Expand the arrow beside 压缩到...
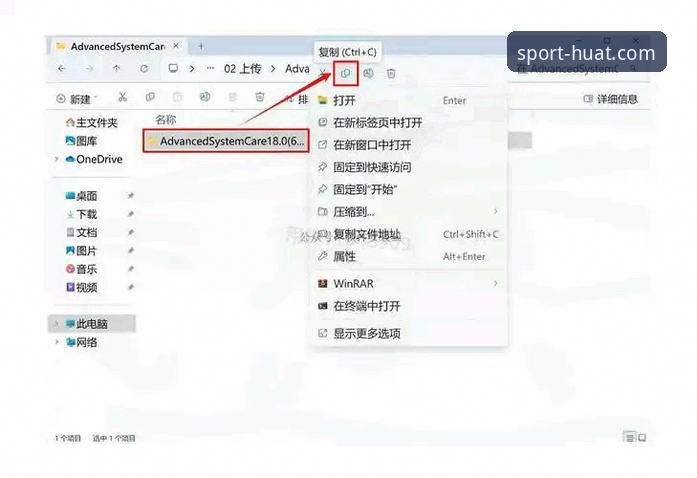Viewport: 697px width, 478px height. 495,211
